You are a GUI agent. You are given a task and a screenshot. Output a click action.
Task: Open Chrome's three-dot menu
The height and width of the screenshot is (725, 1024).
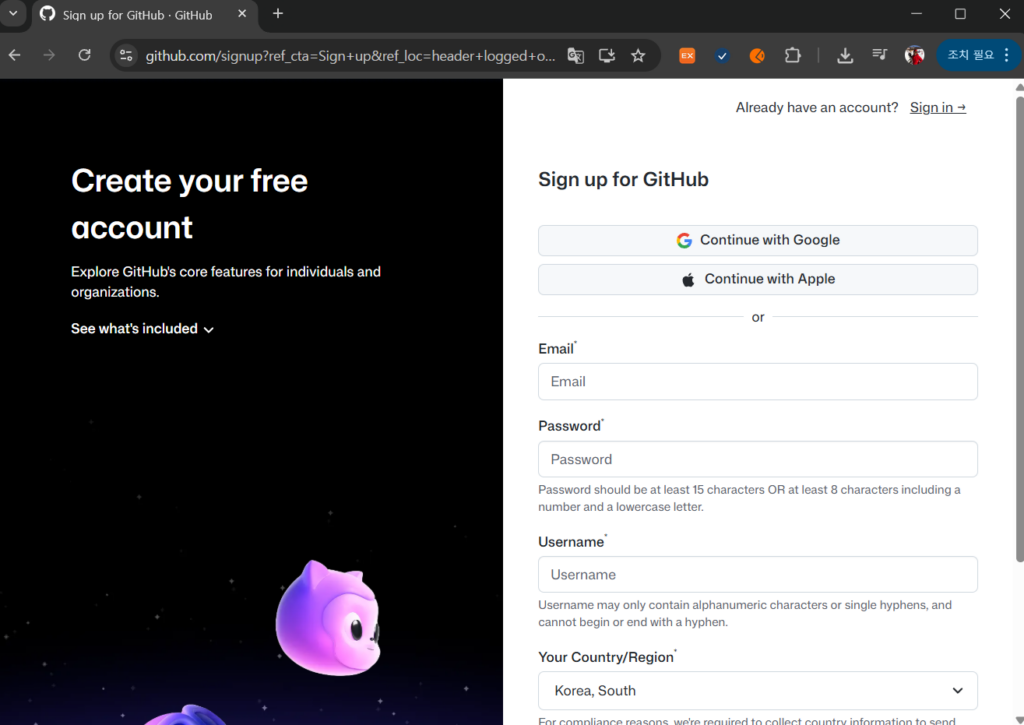[1006, 56]
